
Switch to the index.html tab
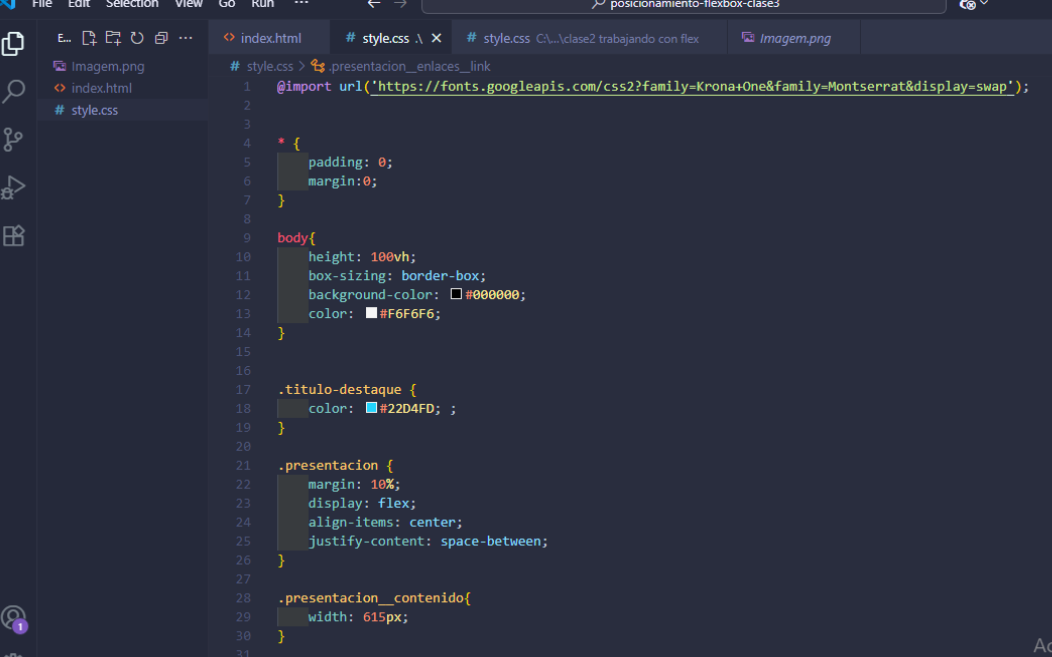pos(269,38)
